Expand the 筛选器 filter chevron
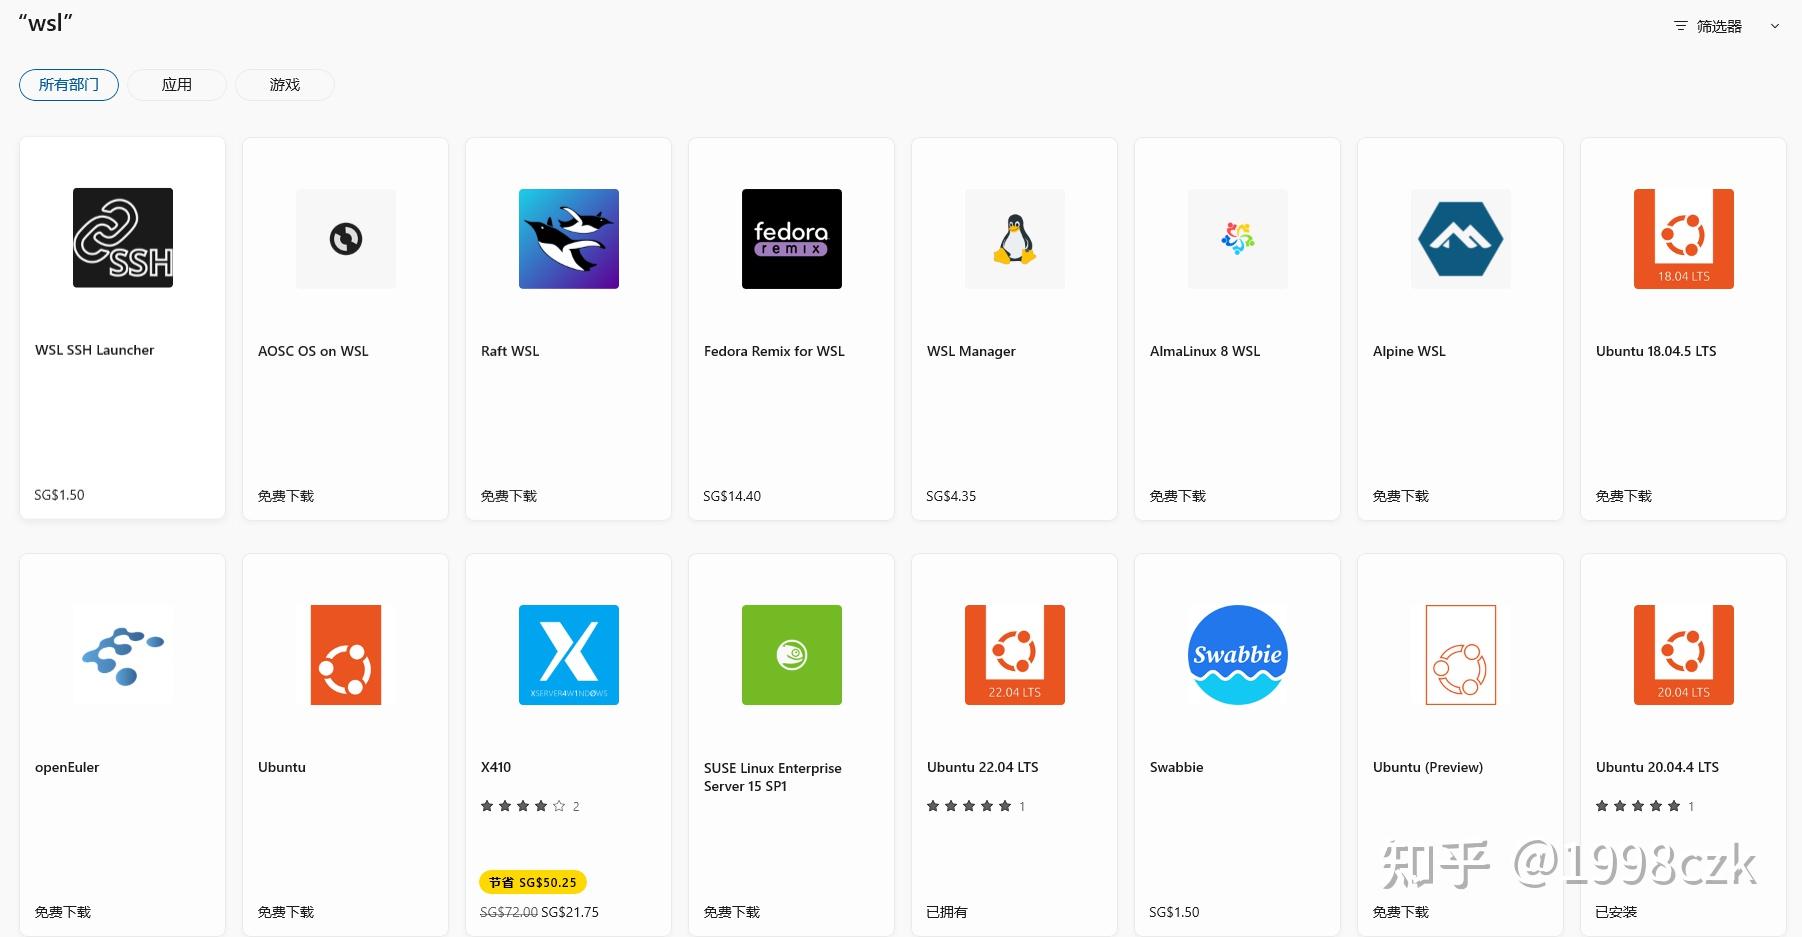Image resolution: width=1802 pixels, height=937 pixels. tap(1775, 27)
